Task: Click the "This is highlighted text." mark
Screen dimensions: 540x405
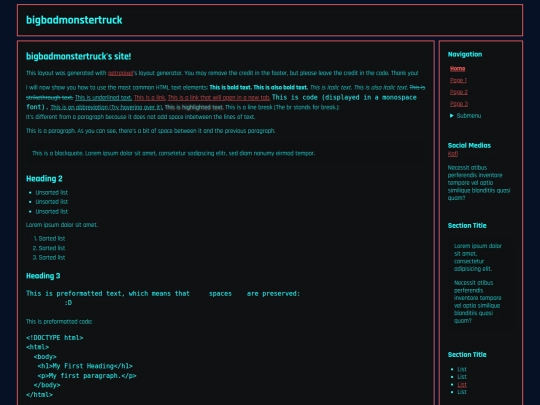Action: (194, 107)
